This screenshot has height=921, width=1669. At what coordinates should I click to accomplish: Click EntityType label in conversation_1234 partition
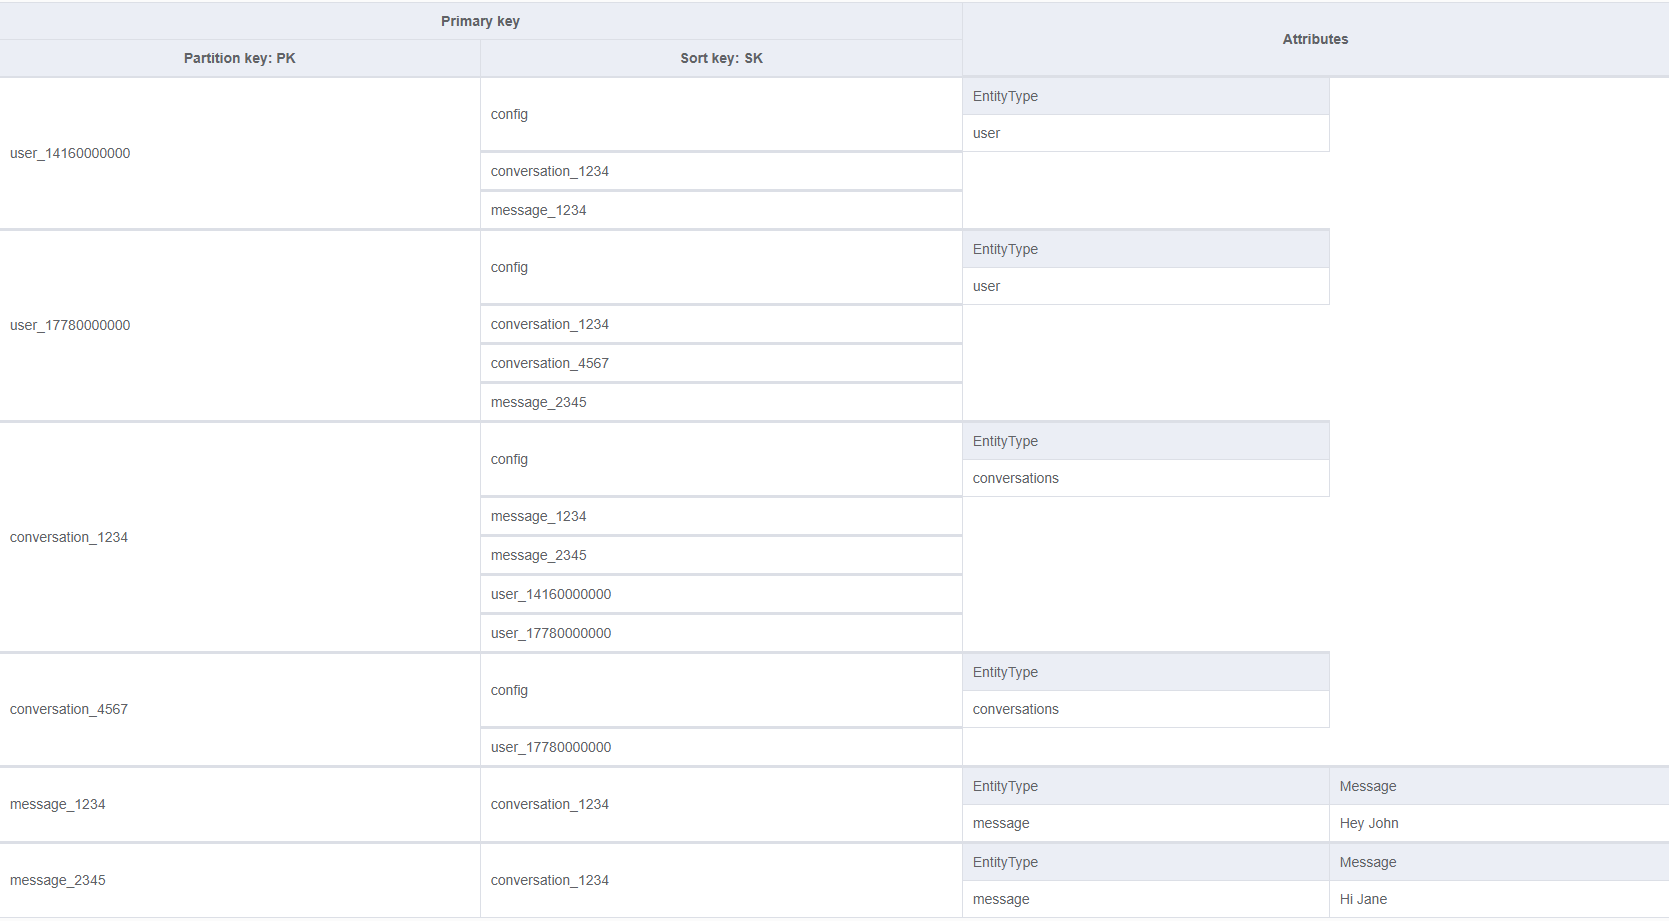tap(1146, 441)
